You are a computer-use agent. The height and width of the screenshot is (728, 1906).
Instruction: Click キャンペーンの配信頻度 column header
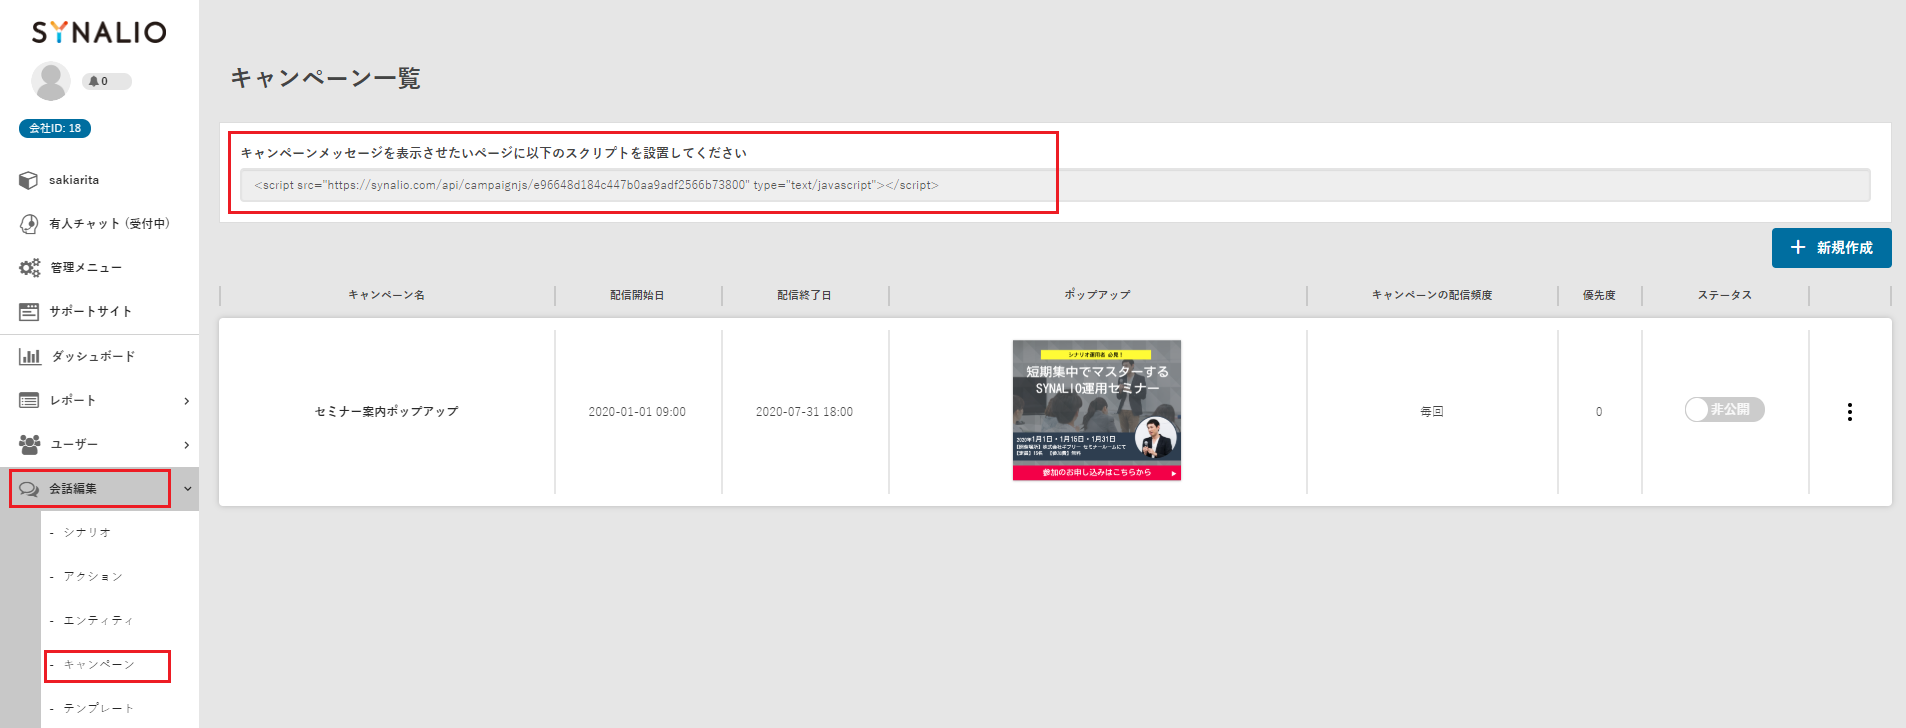tap(1432, 295)
